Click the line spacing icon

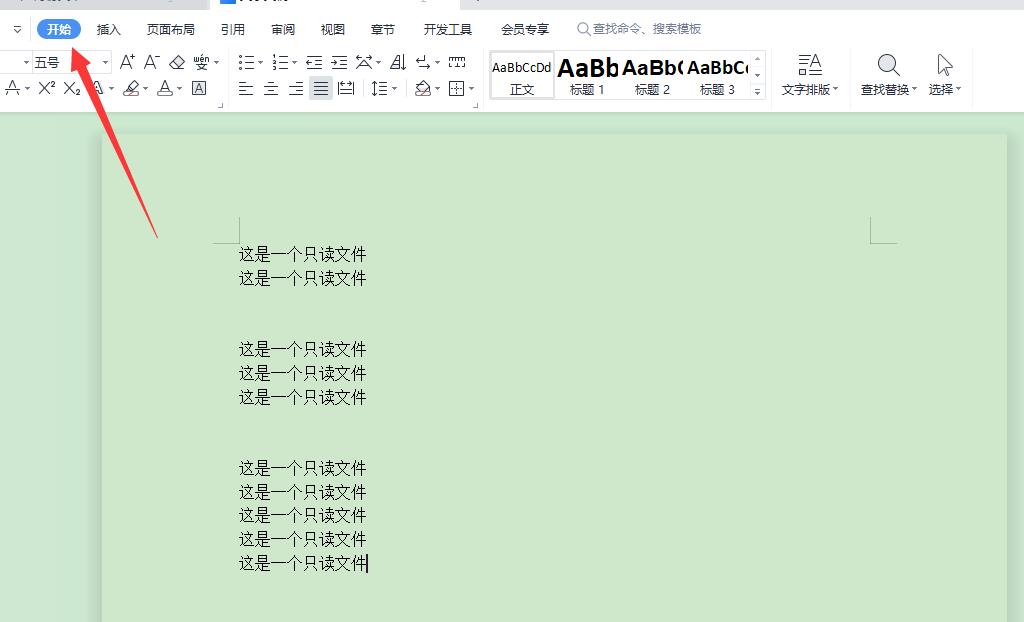click(379, 88)
